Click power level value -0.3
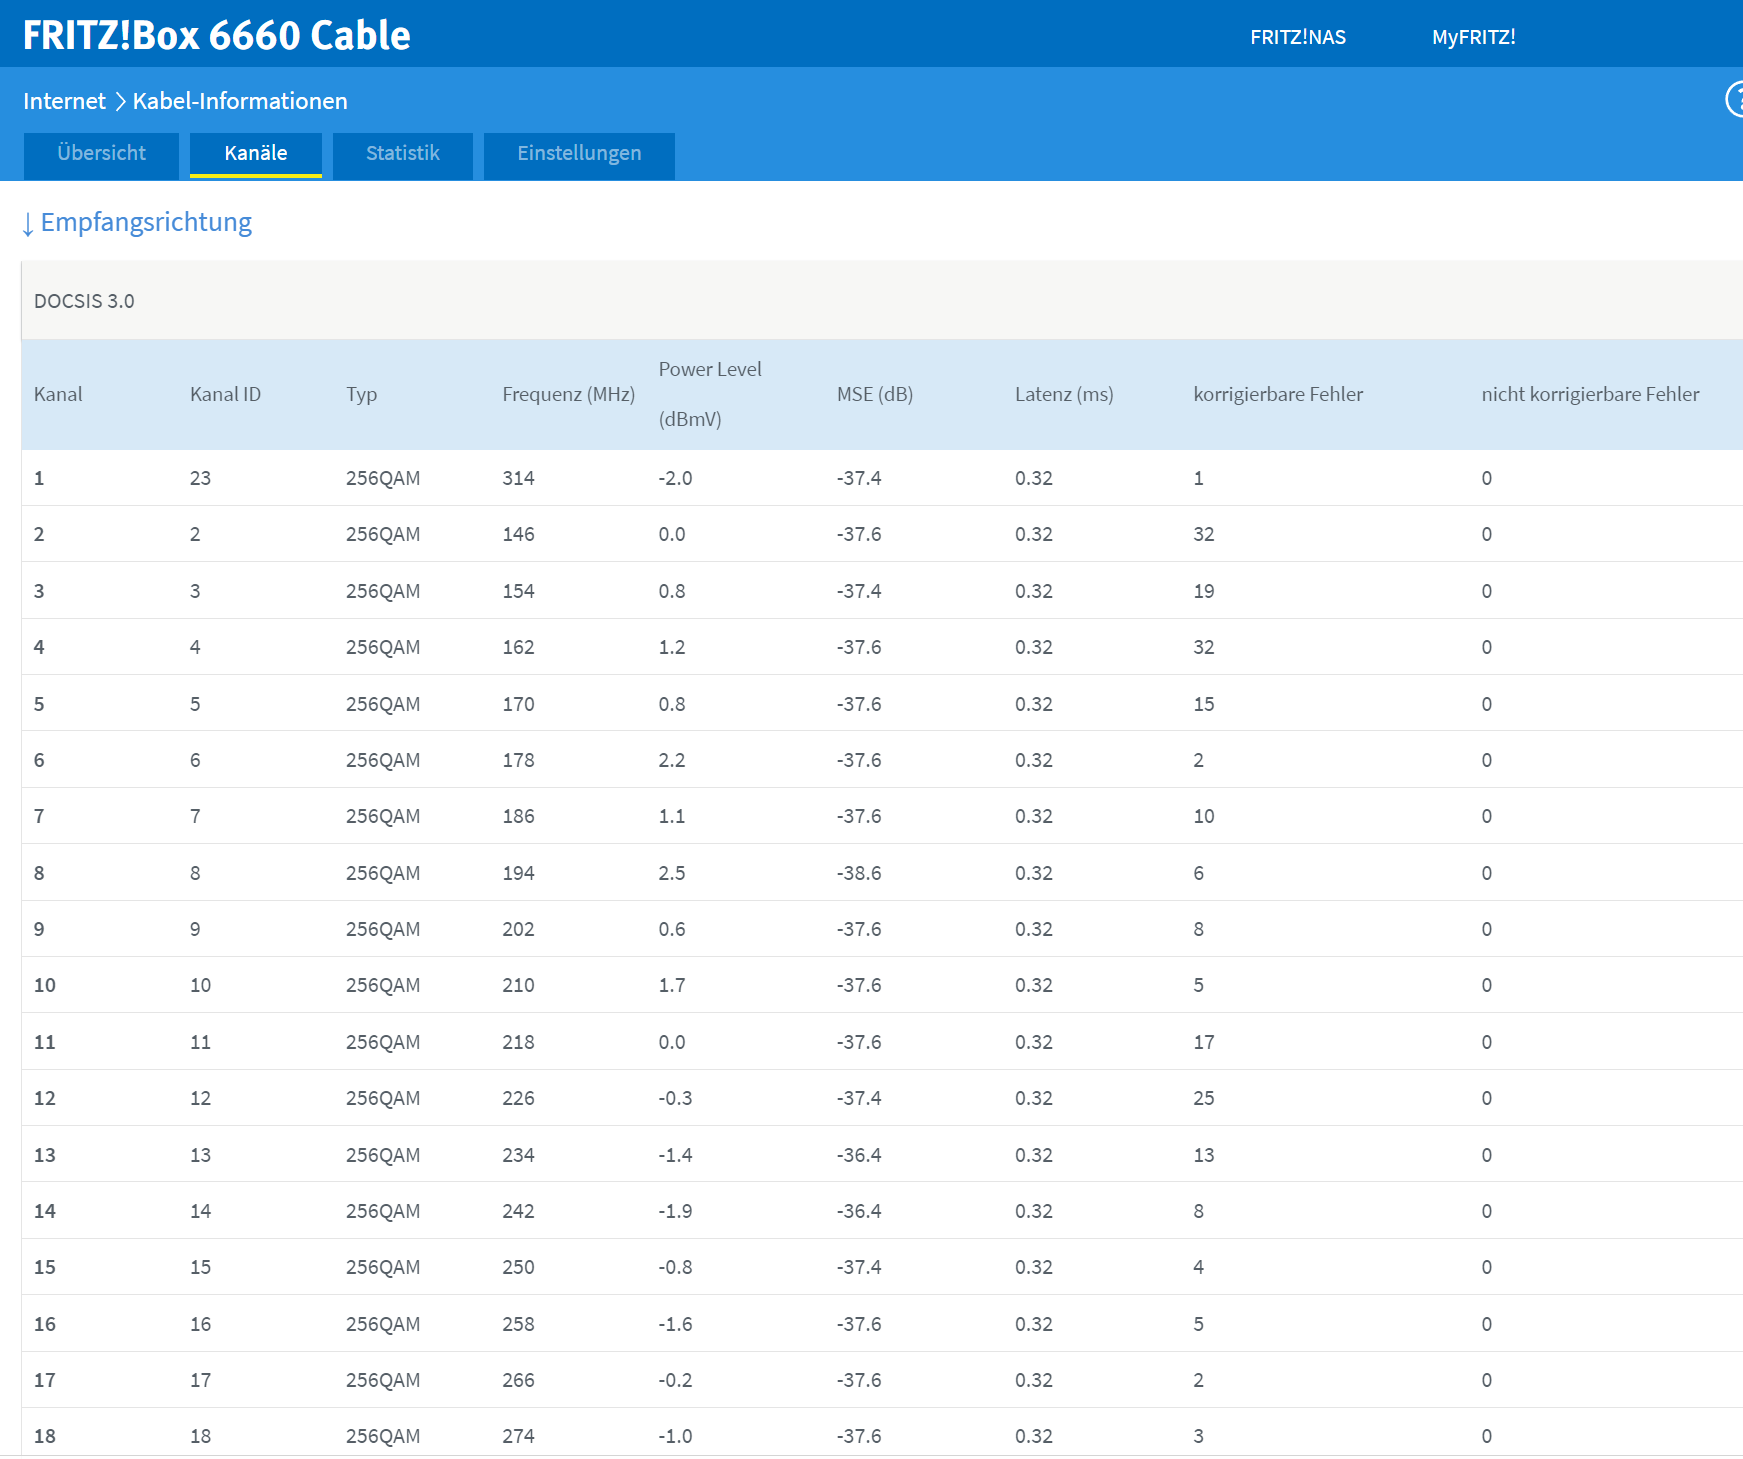 (x=675, y=1098)
